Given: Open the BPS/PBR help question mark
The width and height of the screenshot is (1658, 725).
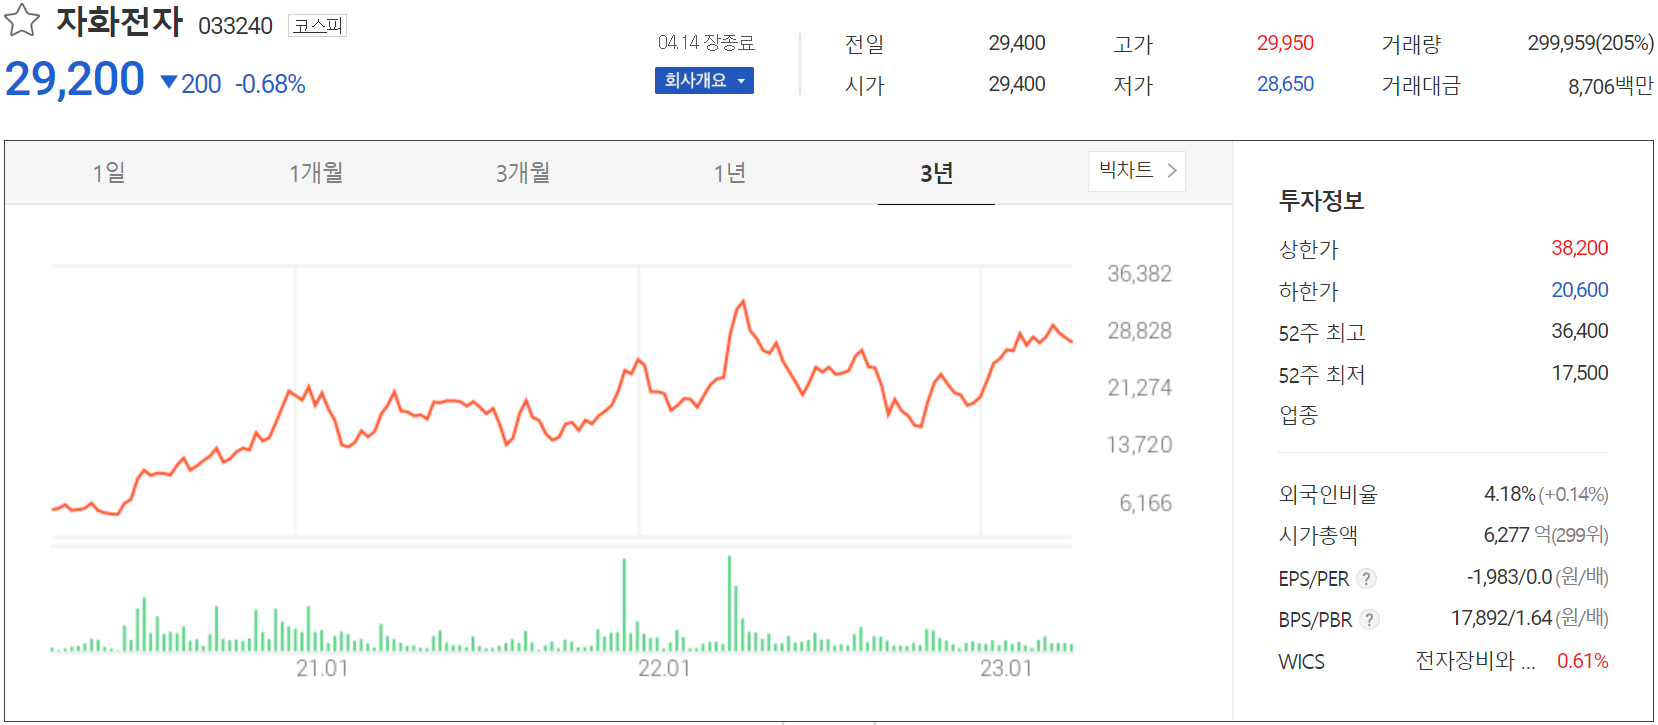Looking at the screenshot, I should click(x=1370, y=619).
